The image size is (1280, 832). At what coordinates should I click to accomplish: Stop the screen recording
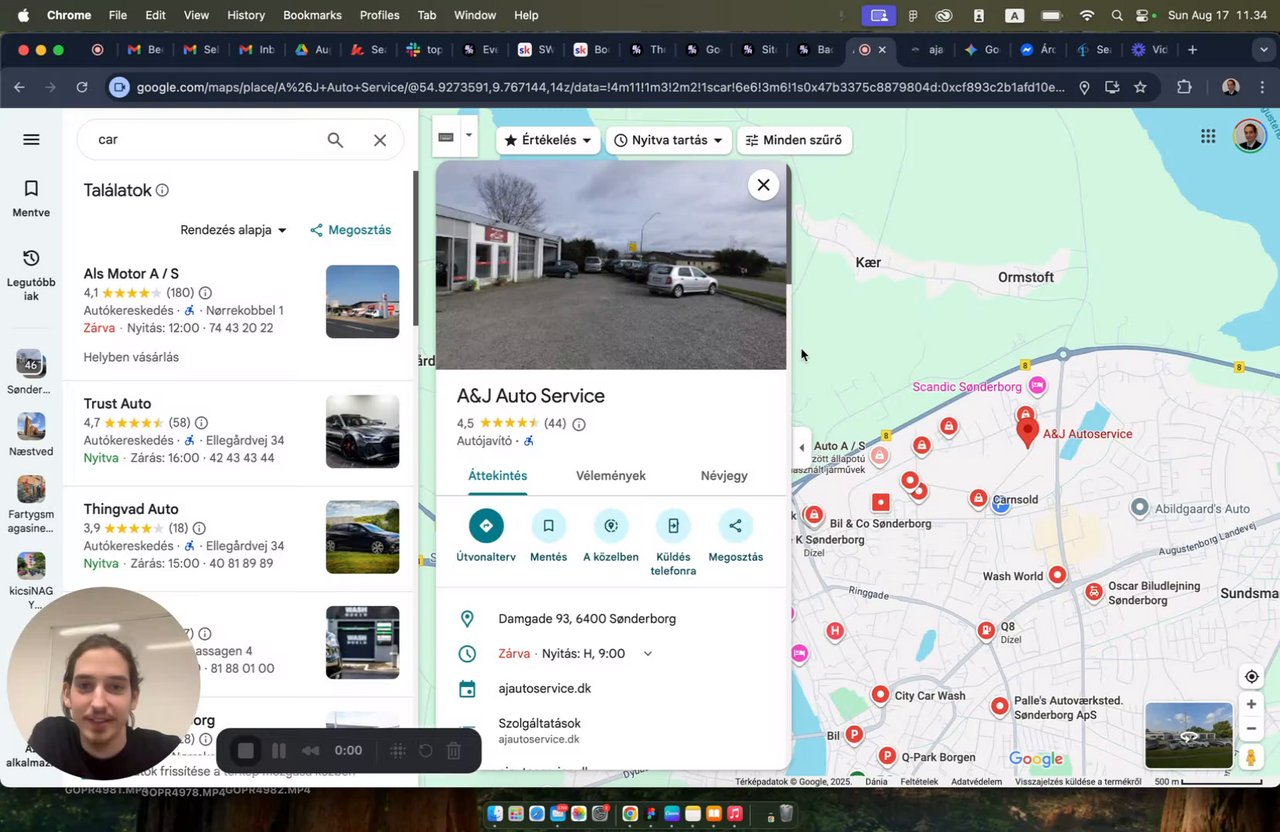[246, 751]
